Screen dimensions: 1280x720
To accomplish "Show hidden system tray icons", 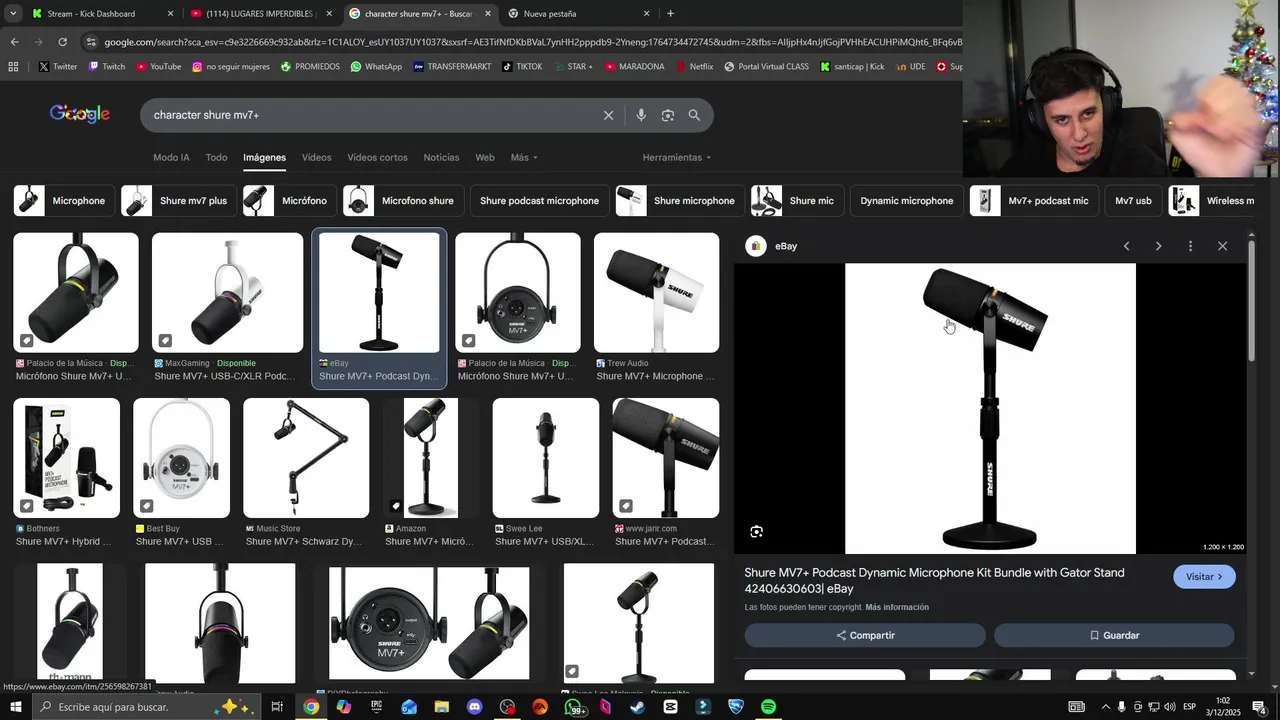I will pyautogui.click(x=1105, y=707).
